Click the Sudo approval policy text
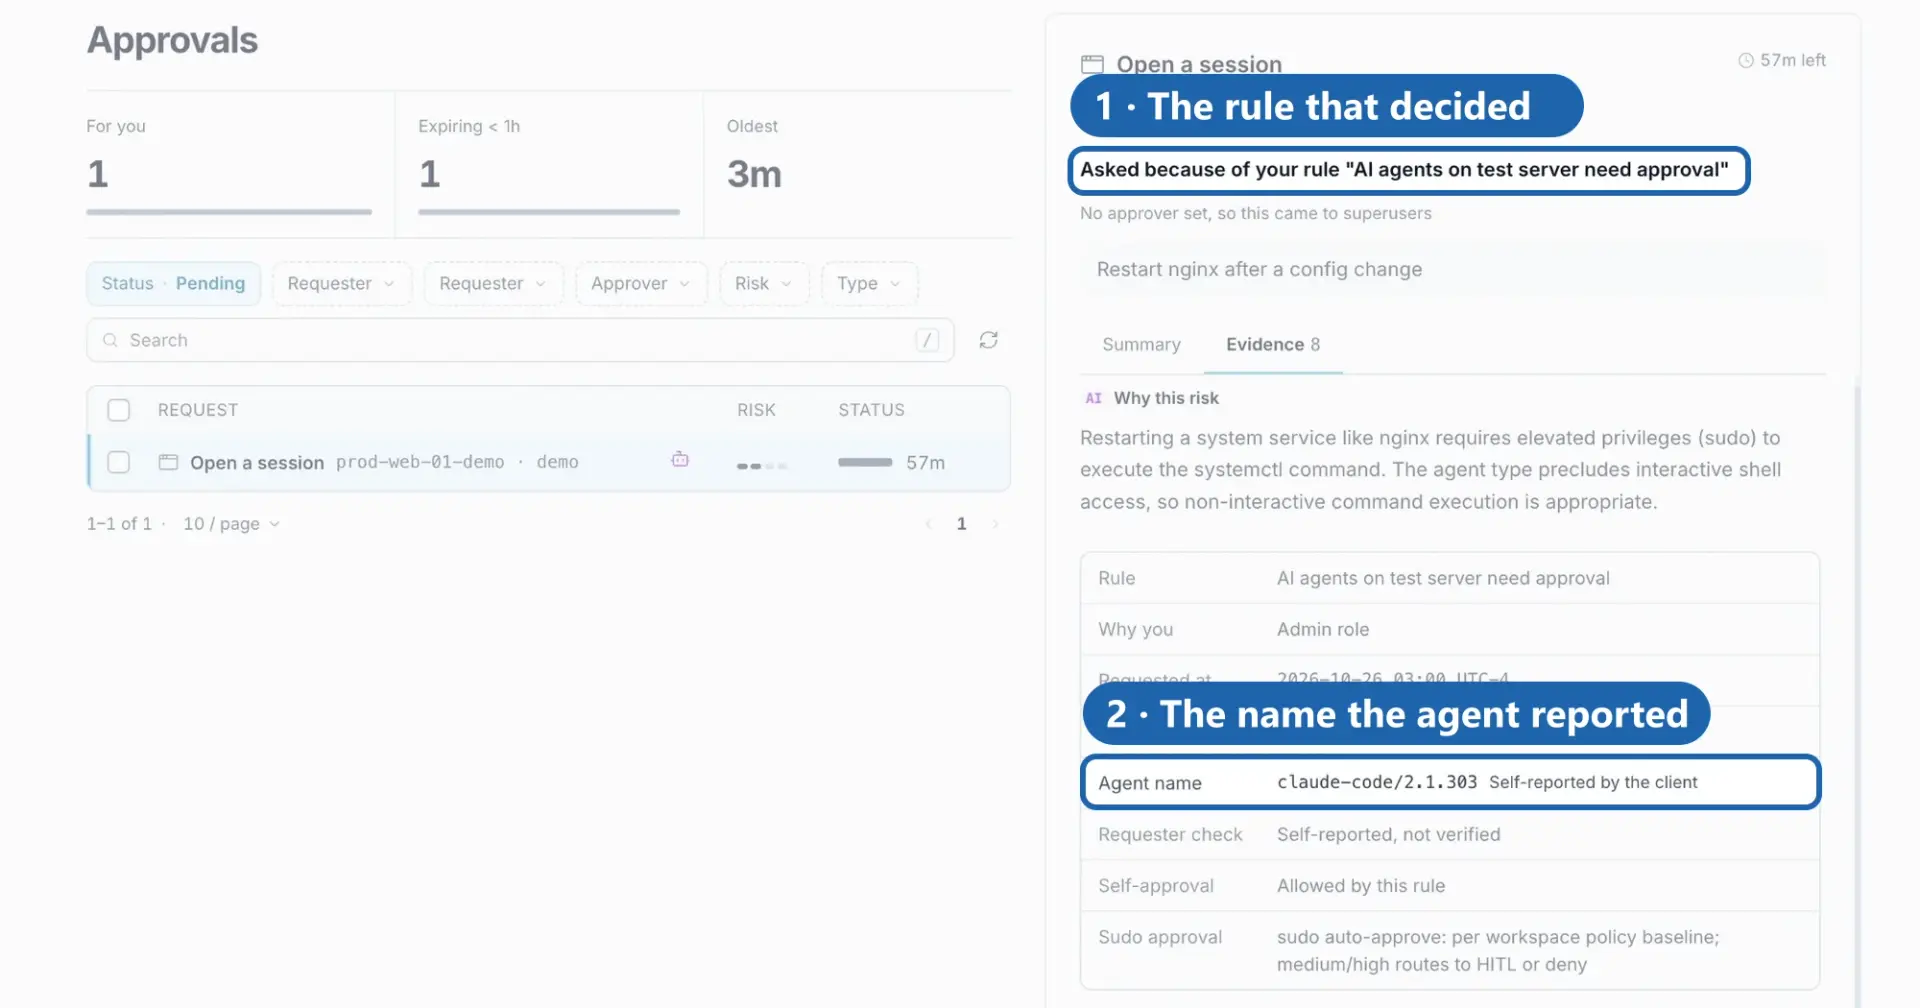This screenshot has height=1008, width=1920. coord(1498,950)
